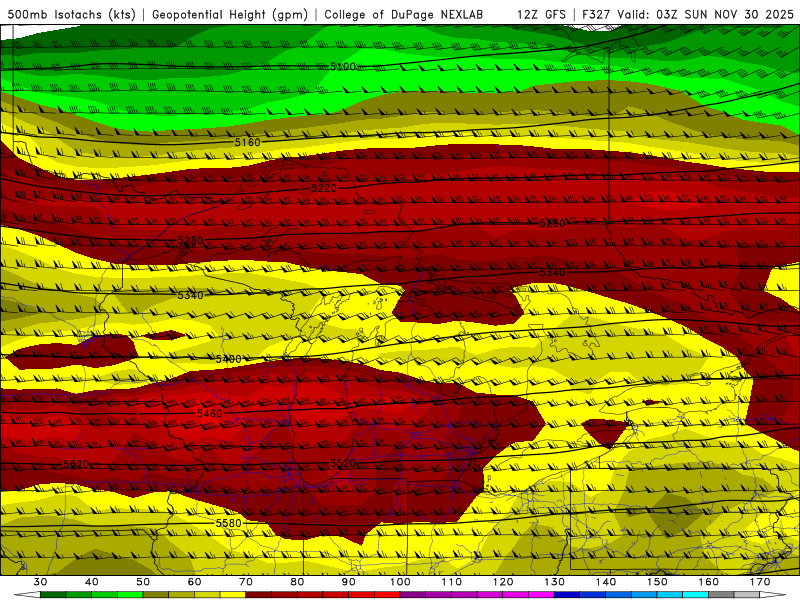Click the 5400 height contour label

[x=228, y=359]
